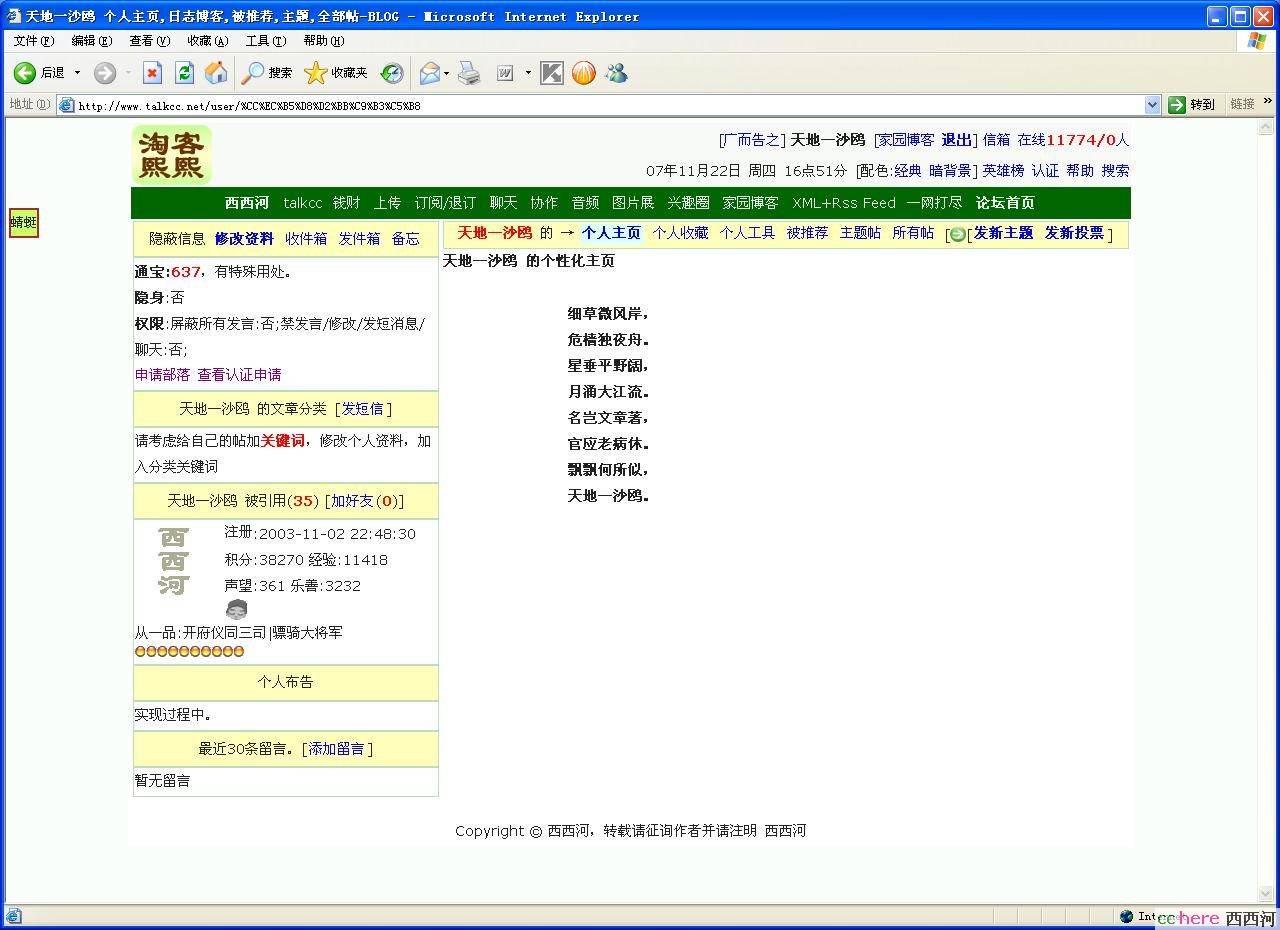Image resolution: width=1280 pixels, height=930 pixels.
Task: Open 图片展 gallery link
Action: (633, 203)
